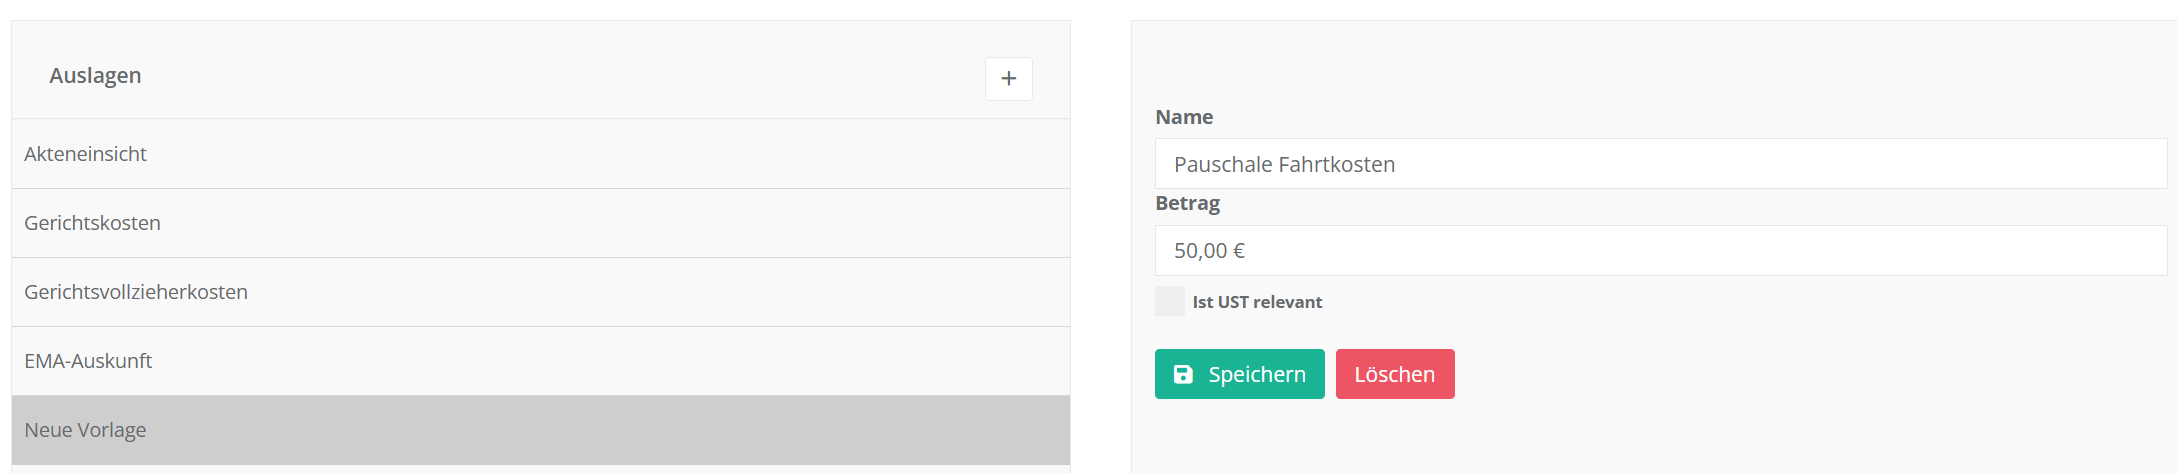Click the Name field label
This screenshot has height=473, width=2177.
tap(1184, 117)
